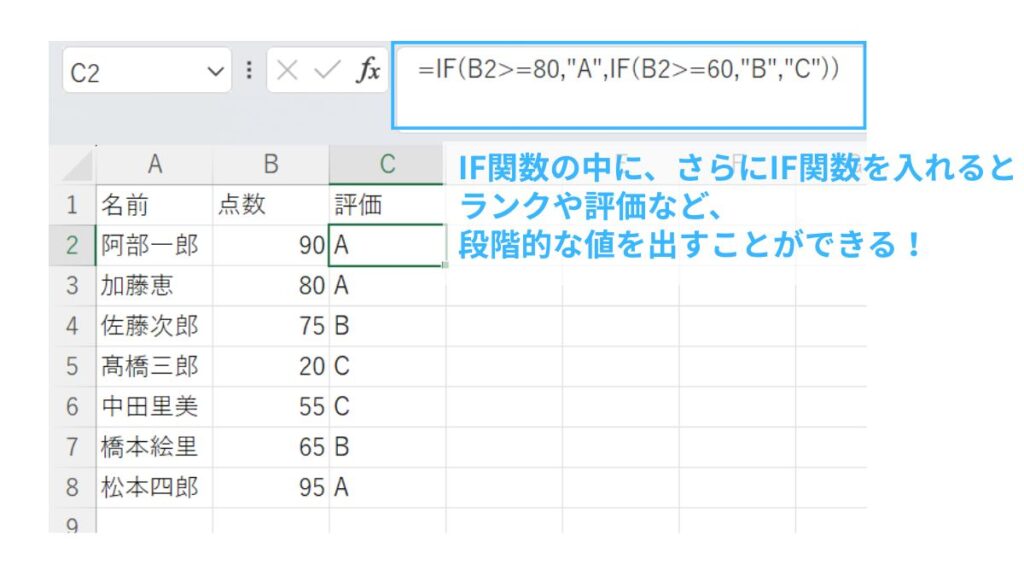
Task: Click evaluation cell in 加藤恵 row
Action: coord(387,286)
